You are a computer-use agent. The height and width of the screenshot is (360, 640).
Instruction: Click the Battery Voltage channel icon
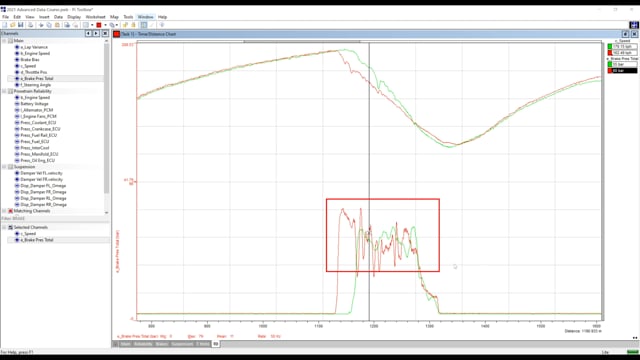pos(17,104)
